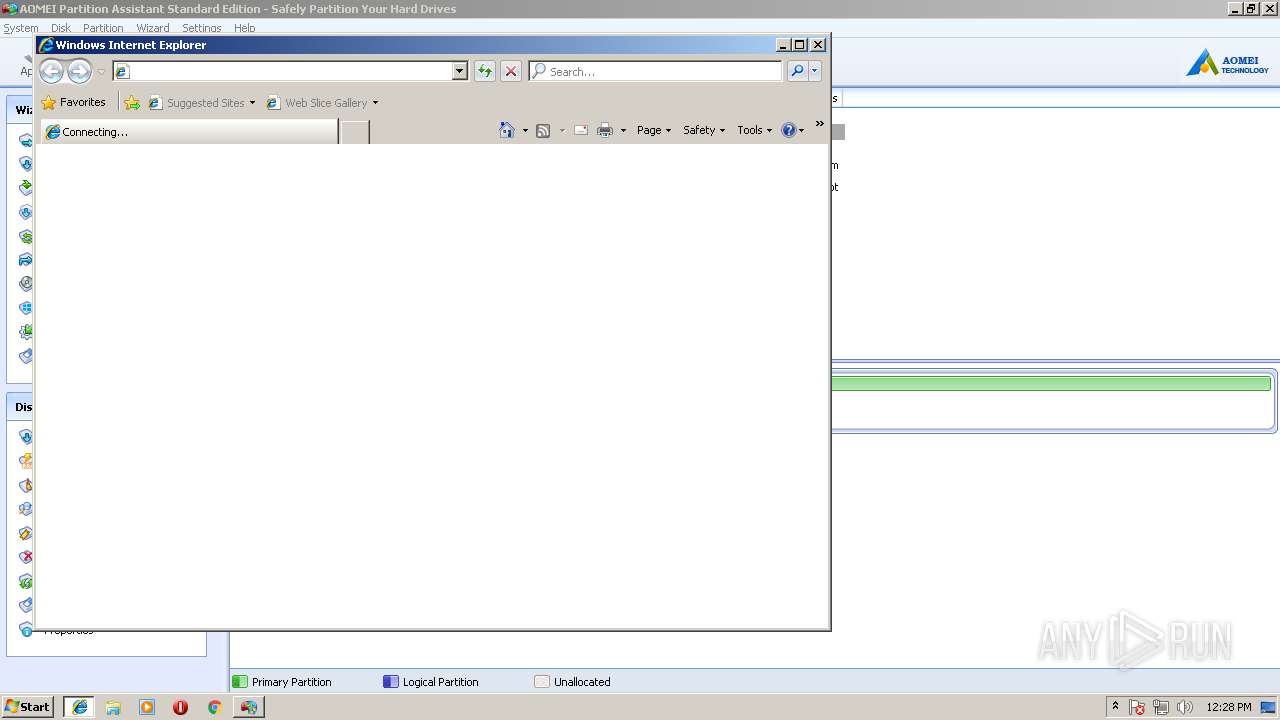Click the 'Primary Partition' legend text
This screenshot has height=720, width=1280.
click(x=291, y=682)
